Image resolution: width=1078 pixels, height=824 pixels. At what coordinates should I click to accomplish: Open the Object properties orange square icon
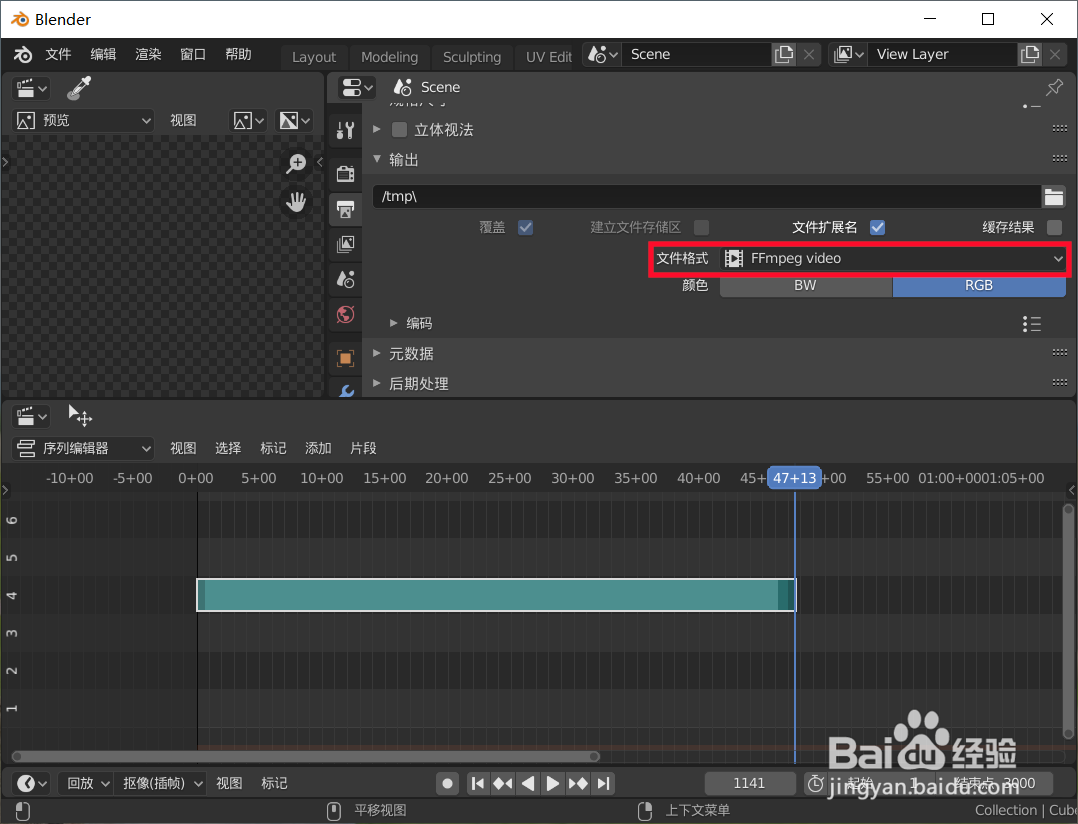click(345, 357)
